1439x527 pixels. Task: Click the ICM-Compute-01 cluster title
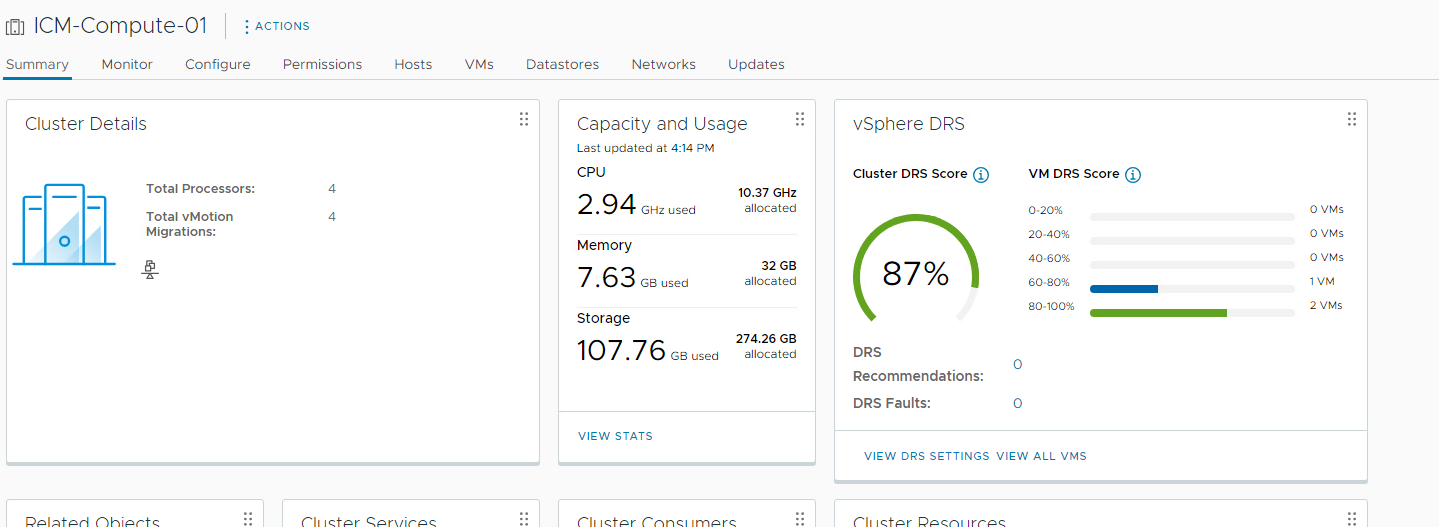(x=120, y=26)
